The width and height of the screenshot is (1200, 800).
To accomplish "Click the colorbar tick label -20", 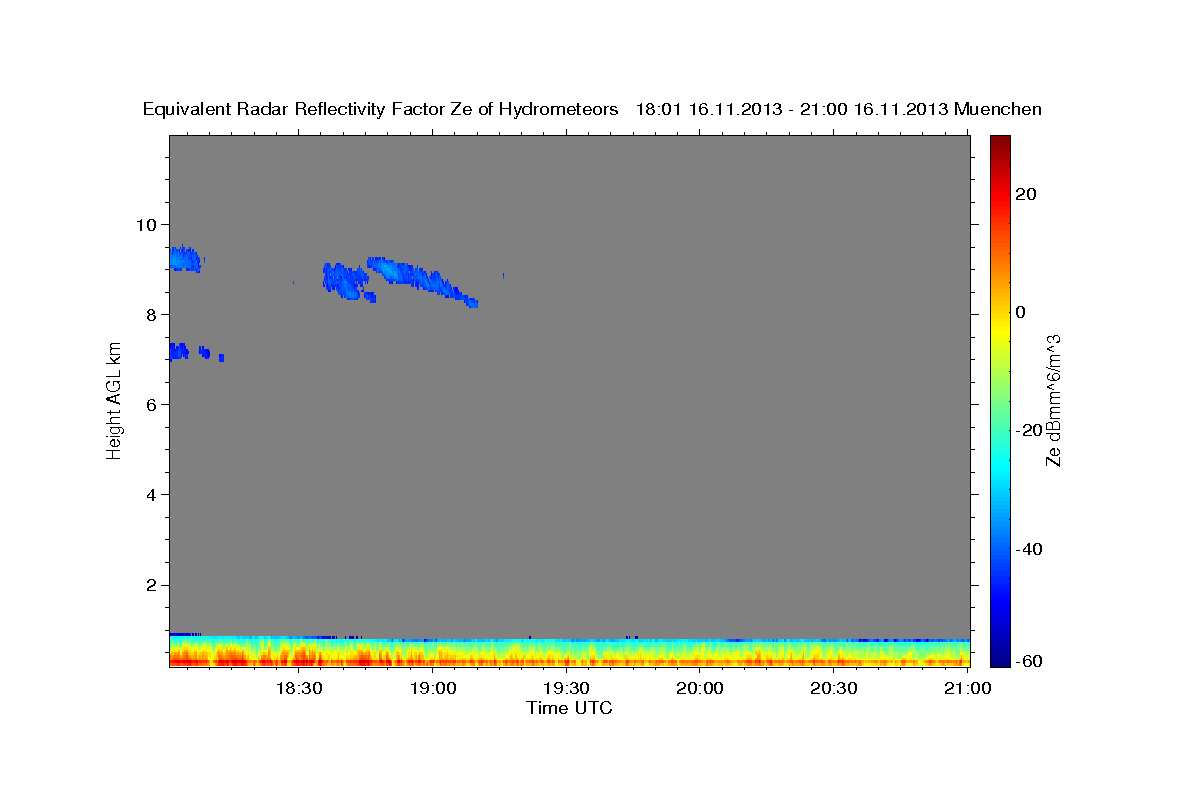I will (1029, 430).
